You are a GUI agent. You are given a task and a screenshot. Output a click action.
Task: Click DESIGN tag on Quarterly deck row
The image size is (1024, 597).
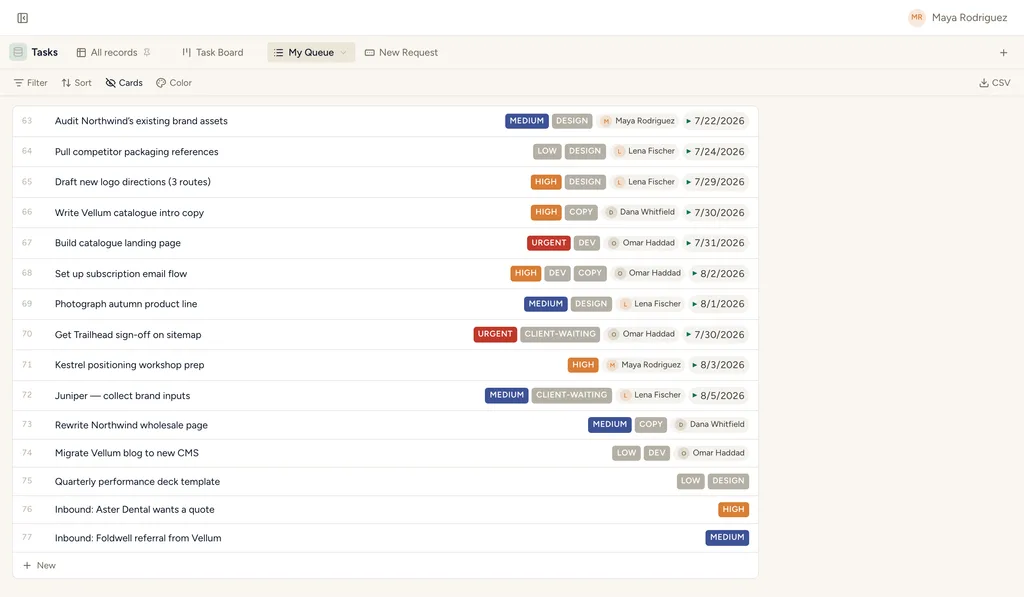click(728, 481)
